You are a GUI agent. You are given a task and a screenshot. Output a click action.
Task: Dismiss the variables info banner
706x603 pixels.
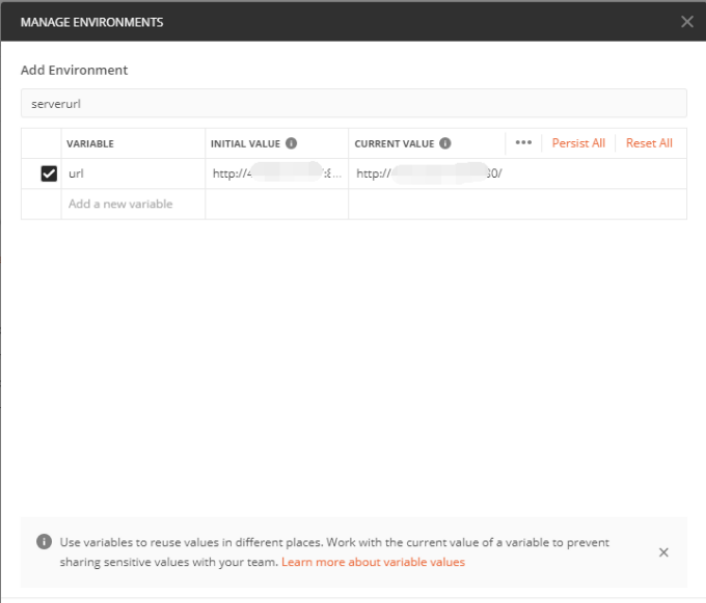pos(663,552)
